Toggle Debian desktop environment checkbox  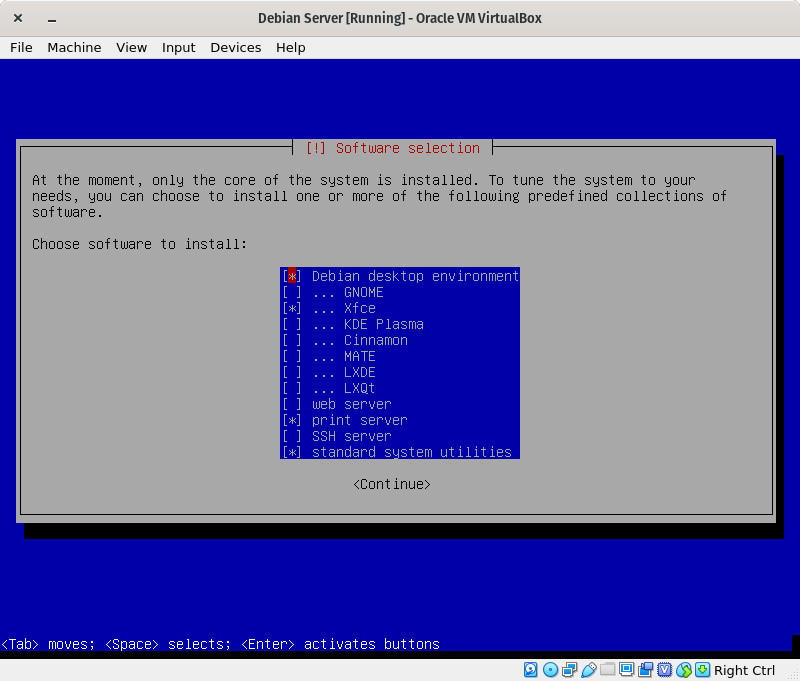[292, 276]
